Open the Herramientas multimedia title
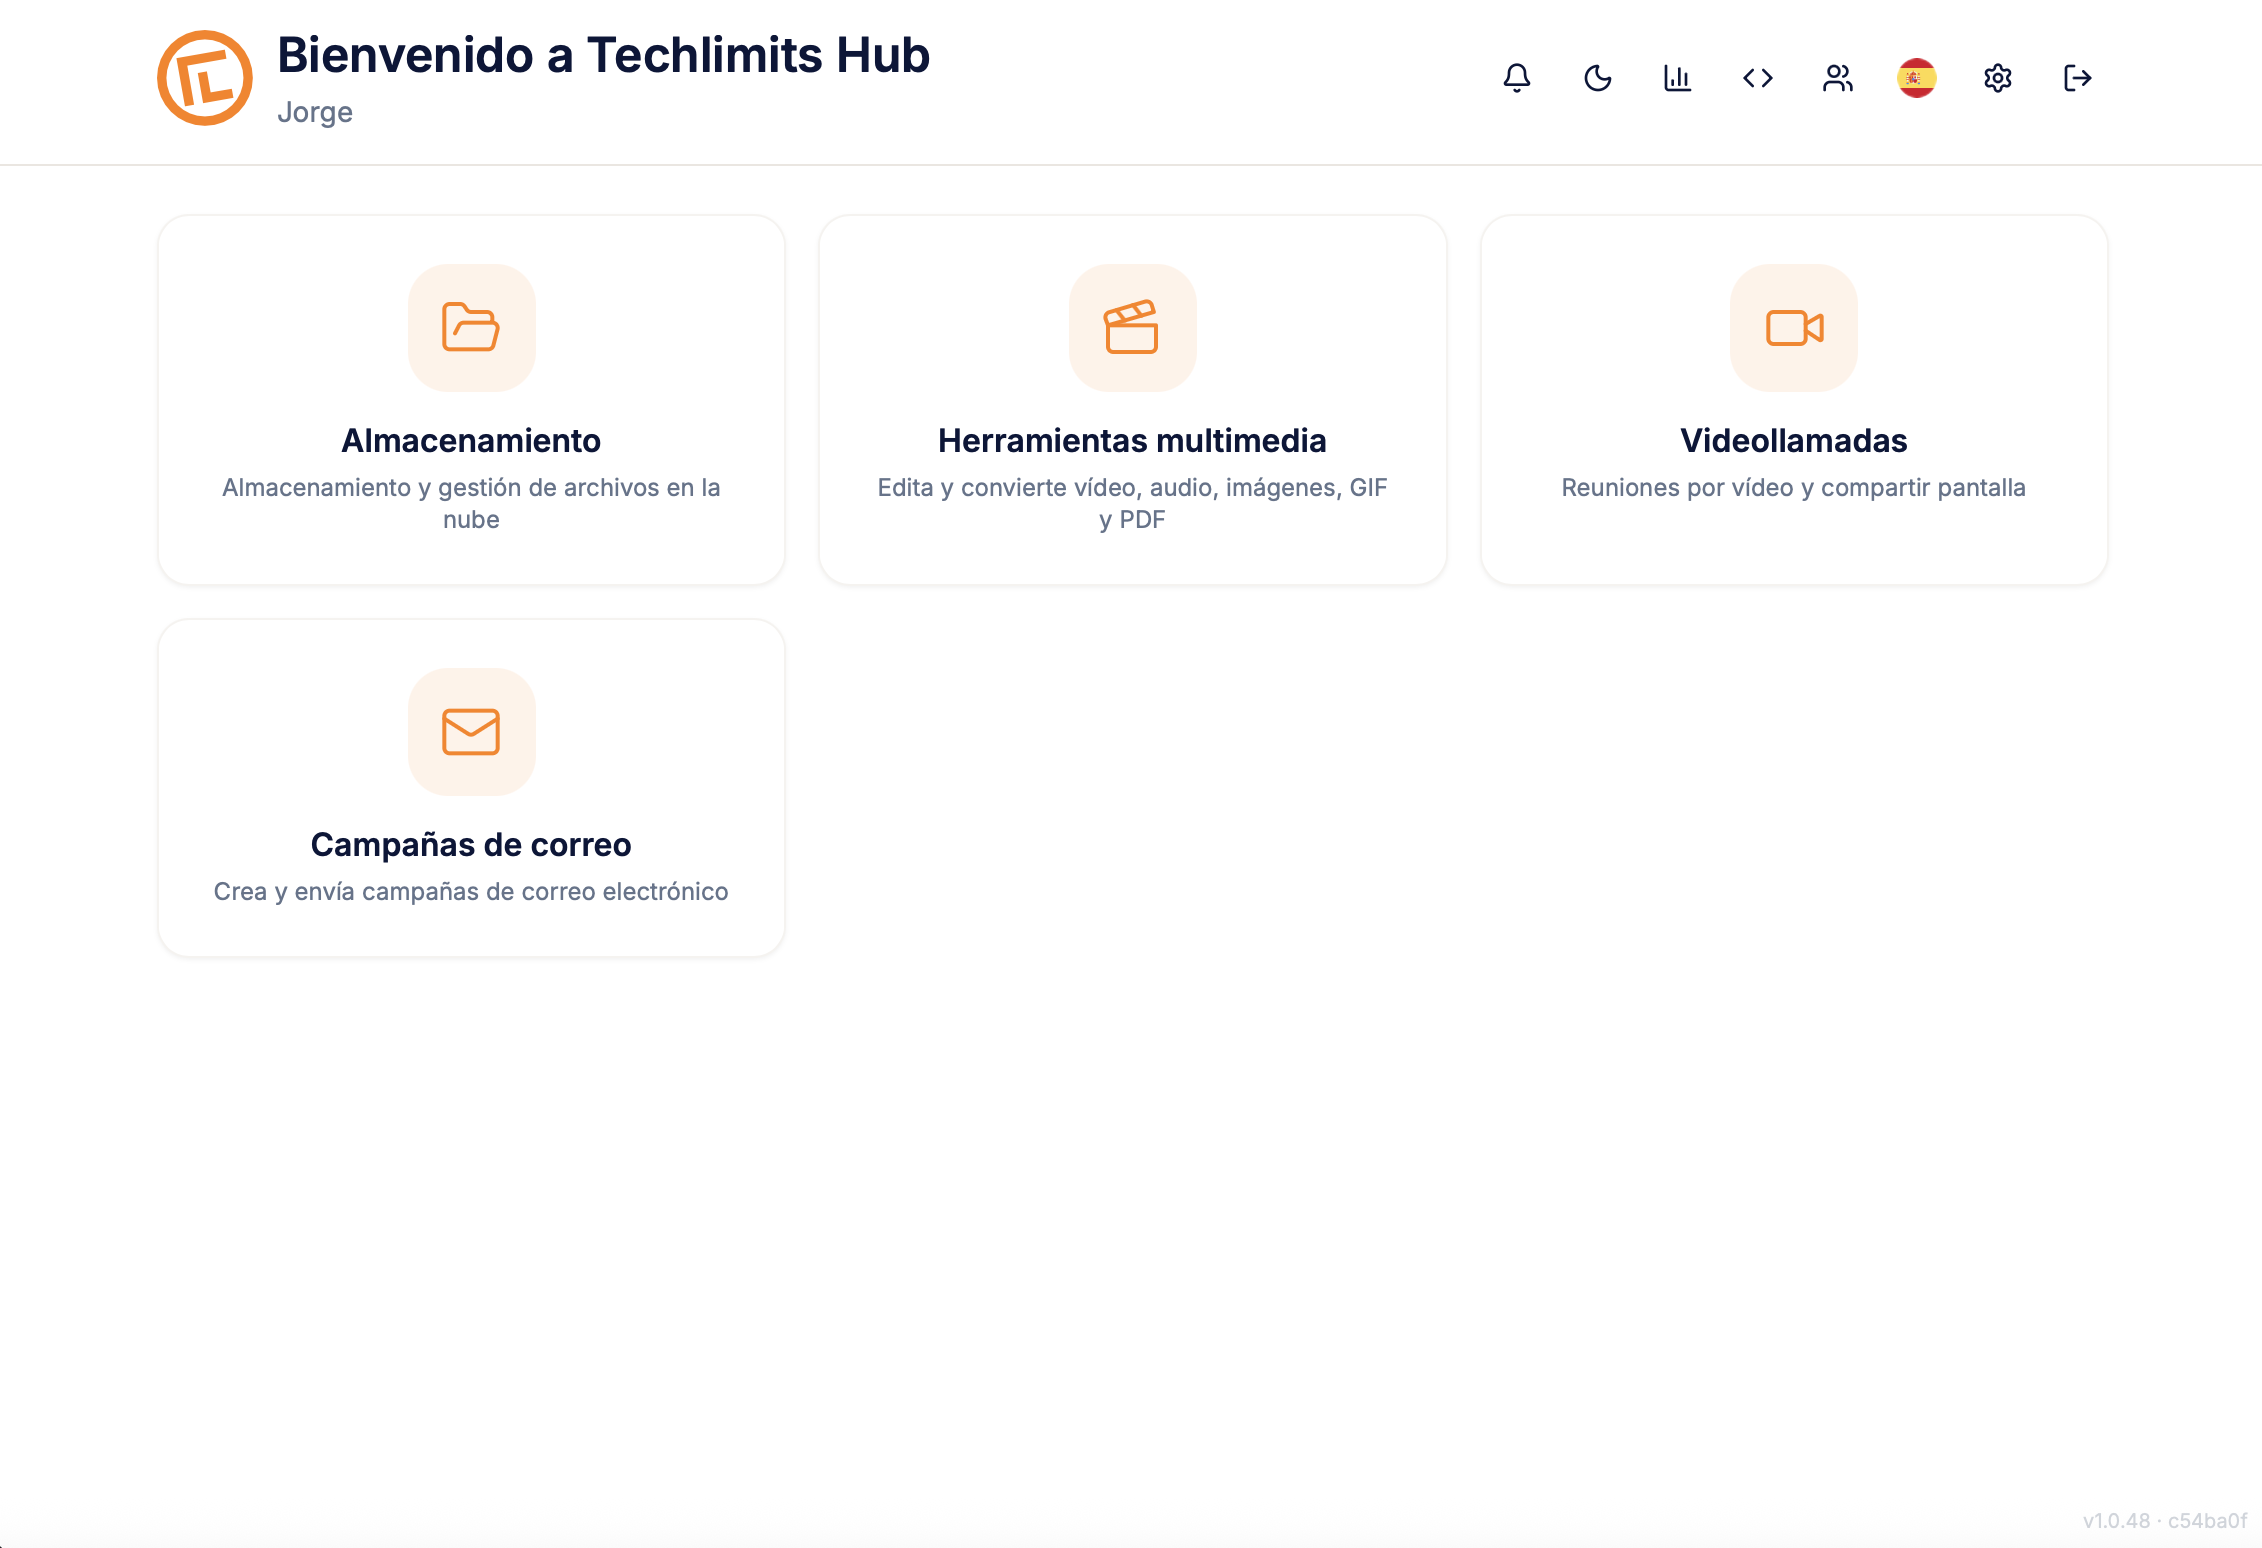Screen dimensions: 2262x1548 coord(1132,441)
